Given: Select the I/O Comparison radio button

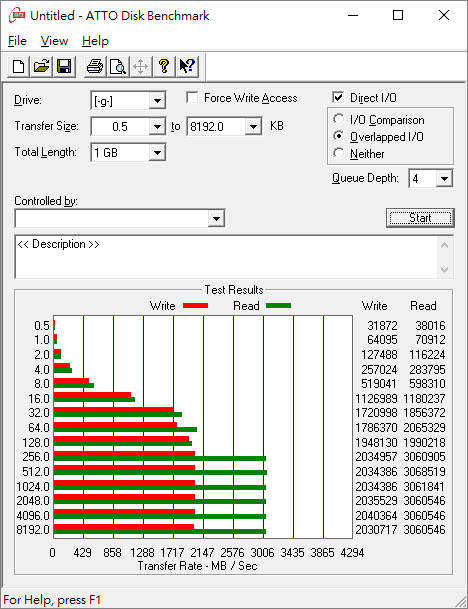Looking at the screenshot, I should [338, 119].
